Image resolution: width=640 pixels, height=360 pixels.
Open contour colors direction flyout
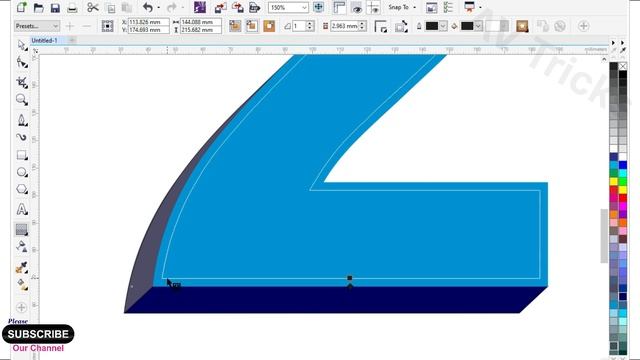pyautogui.click(x=401, y=26)
